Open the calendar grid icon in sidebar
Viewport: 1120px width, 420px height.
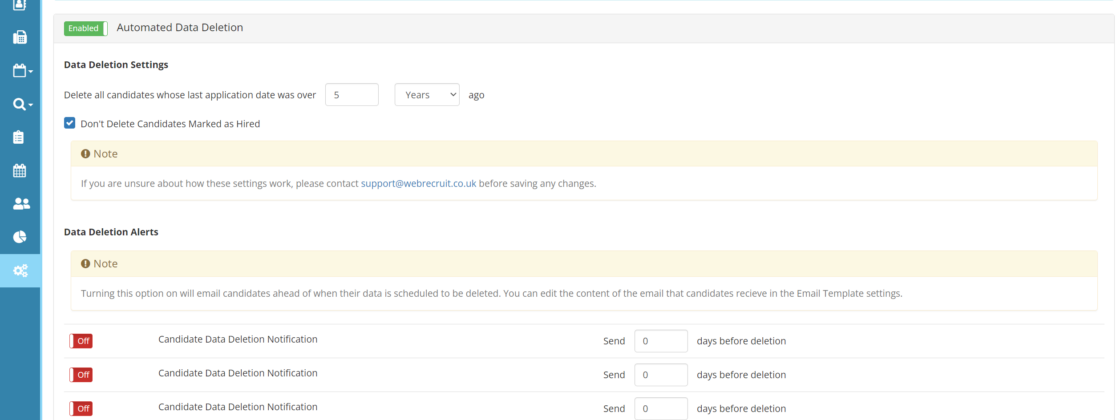(x=20, y=170)
